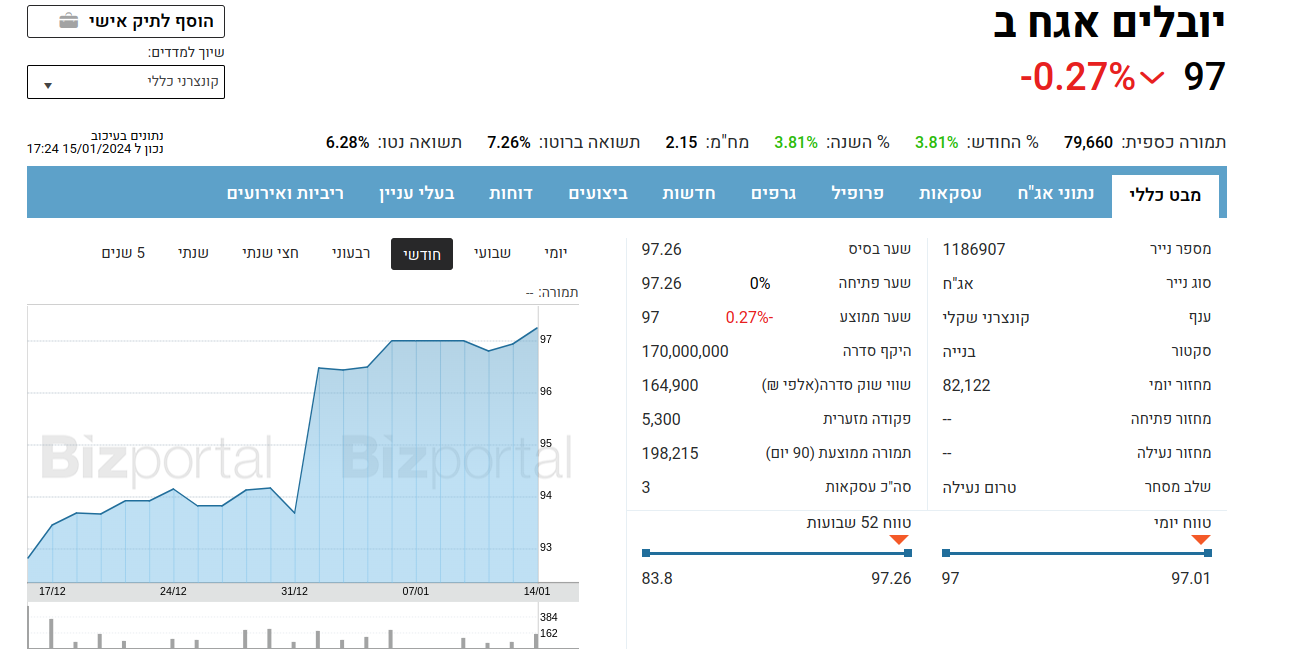Screen dimensions: 1291x661
Task: Select the חודשי chart period
Action: 422,254
